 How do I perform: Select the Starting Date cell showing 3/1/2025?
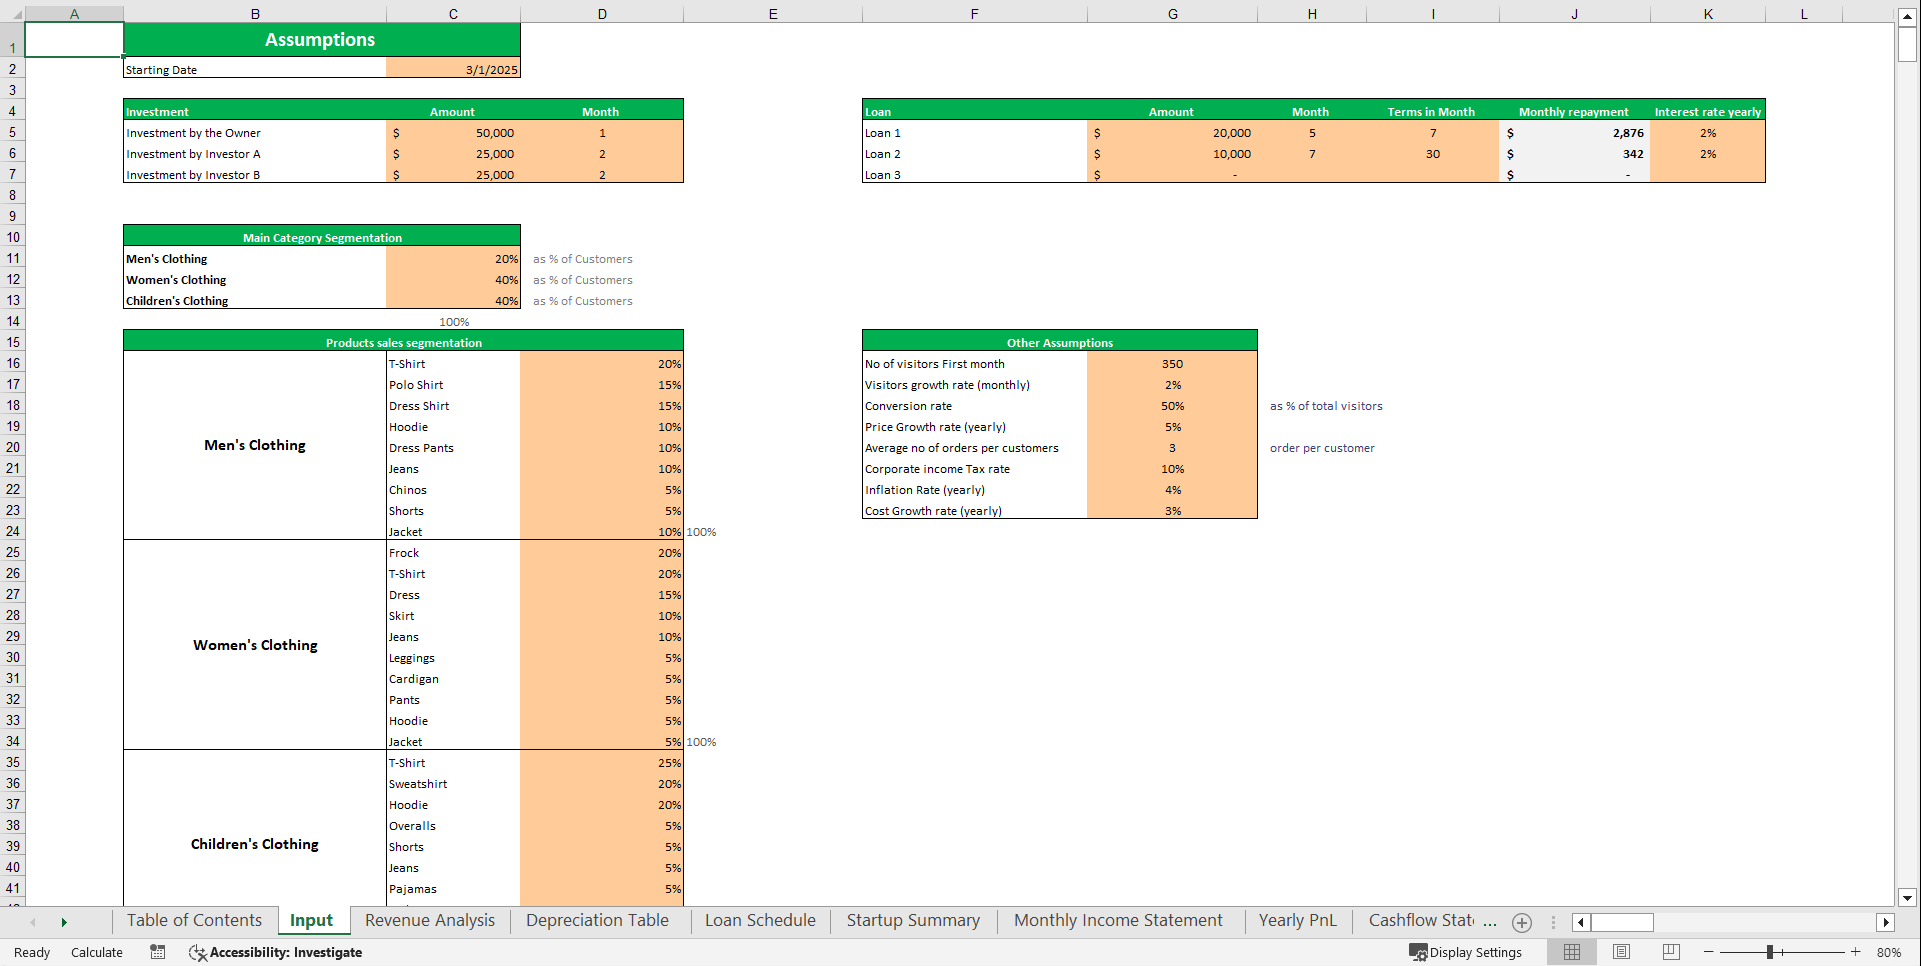tap(453, 69)
